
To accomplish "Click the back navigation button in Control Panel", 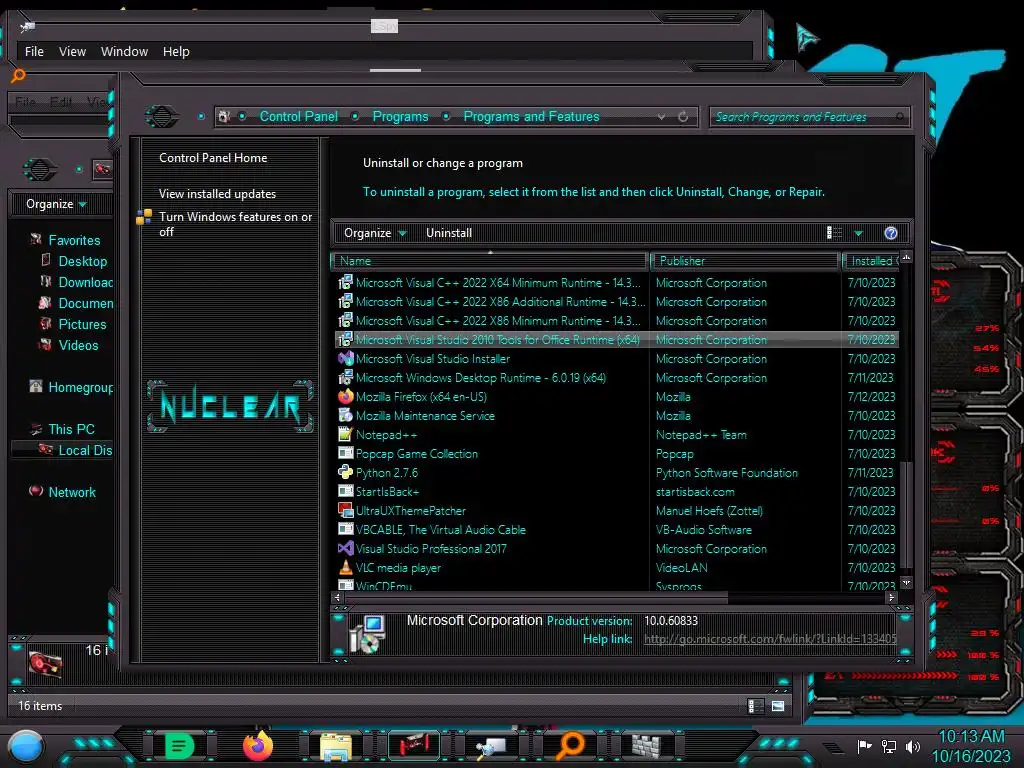I will point(162,117).
